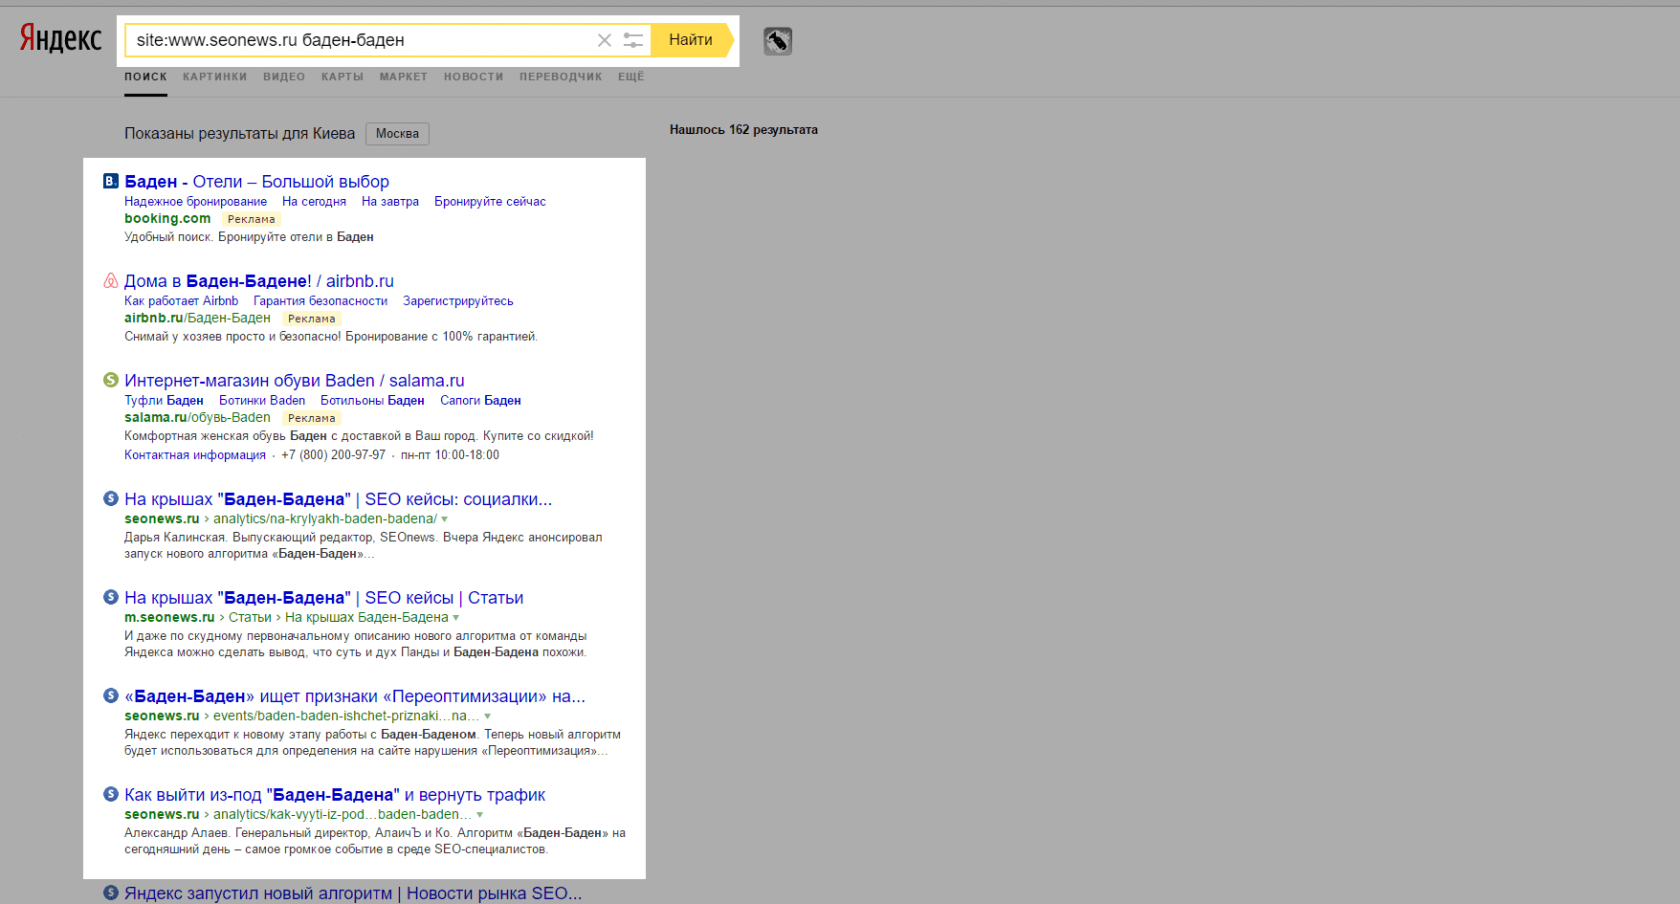Image resolution: width=1680 pixels, height=904 pixels.
Task: Click booking.com favicon in first ad
Action: [x=111, y=181]
